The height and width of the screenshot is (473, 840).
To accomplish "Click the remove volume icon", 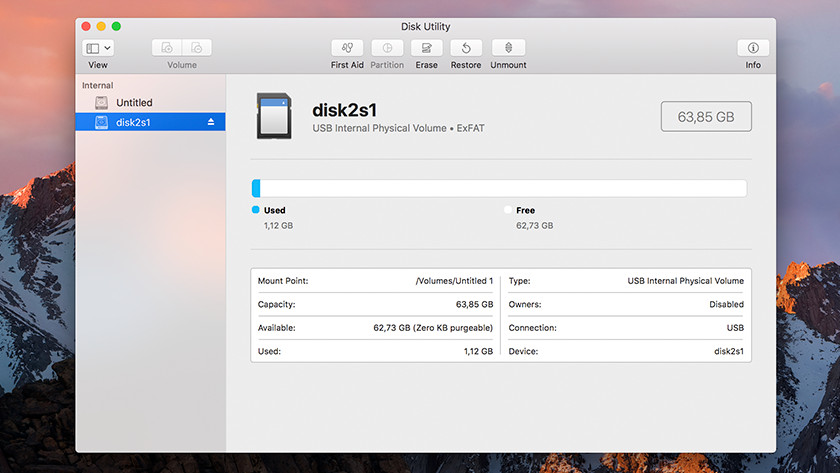I will (197, 48).
